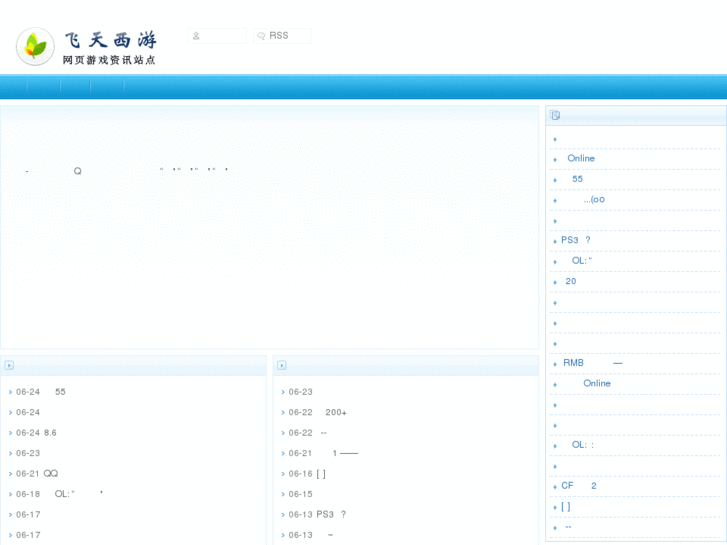Open the '06-16 [ ]' news entry
Image resolution: width=727 pixels, height=545 pixels.
[307, 474]
